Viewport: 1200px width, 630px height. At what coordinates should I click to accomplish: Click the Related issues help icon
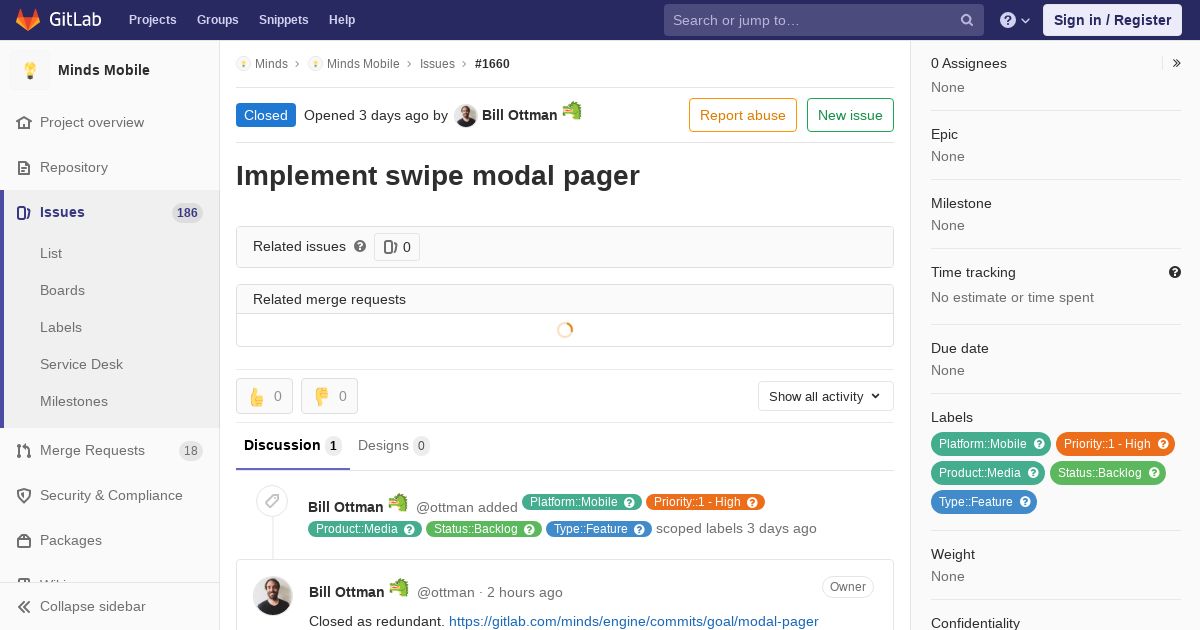click(360, 246)
